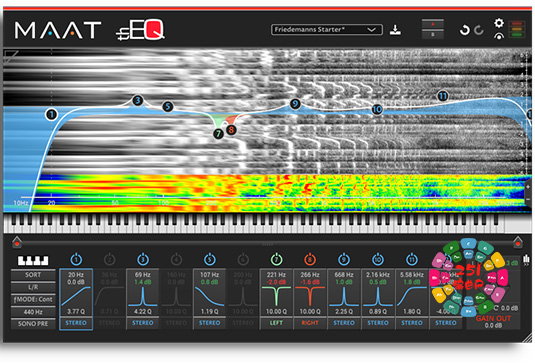The width and height of the screenshot is (535, 363).
Task: Click the signal icon below the gear
Action: [x=499, y=36]
